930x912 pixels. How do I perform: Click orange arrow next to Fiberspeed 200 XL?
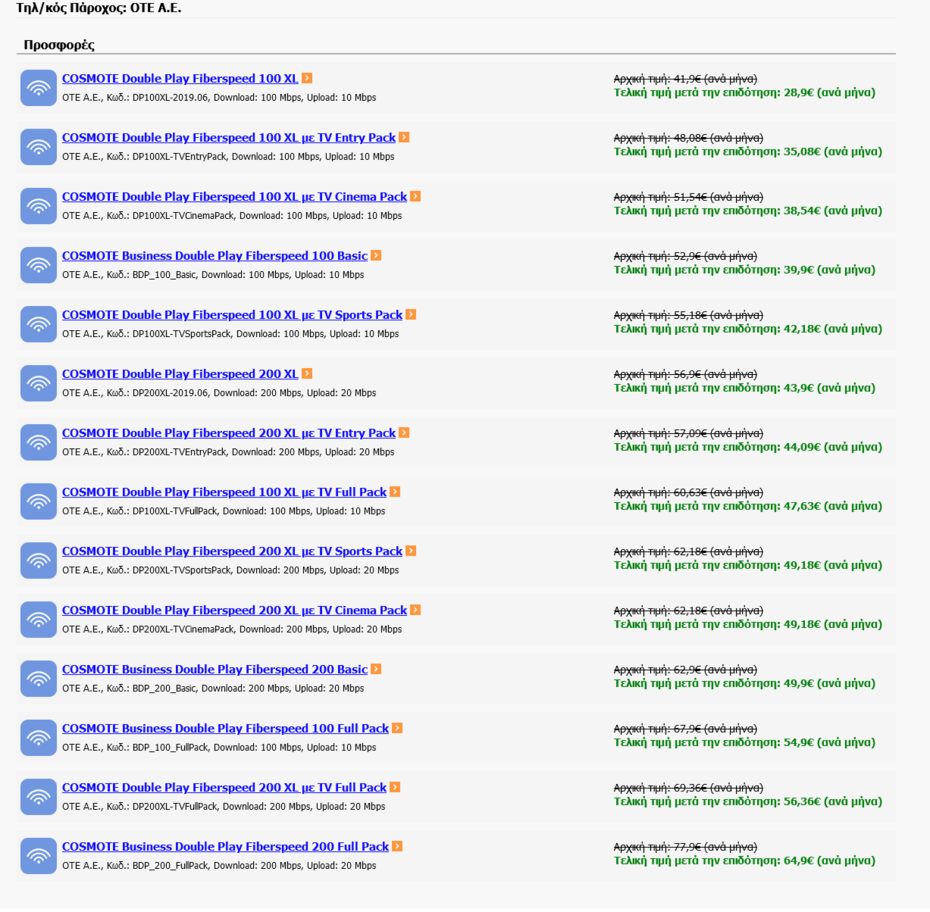pyautogui.click(x=307, y=374)
